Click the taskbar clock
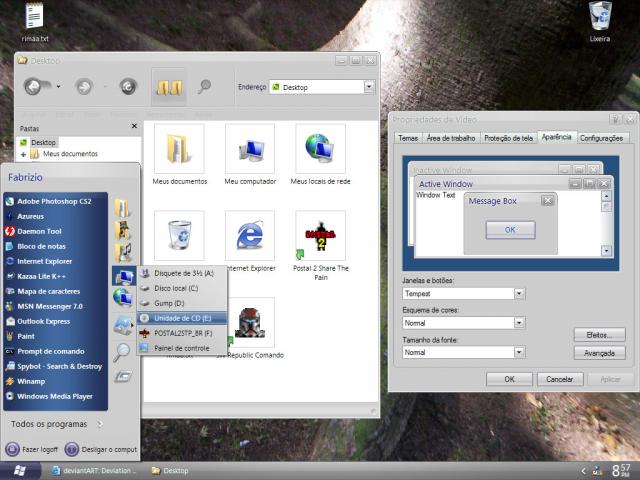The height and width of the screenshot is (480, 640). click(x=621, y=471)
